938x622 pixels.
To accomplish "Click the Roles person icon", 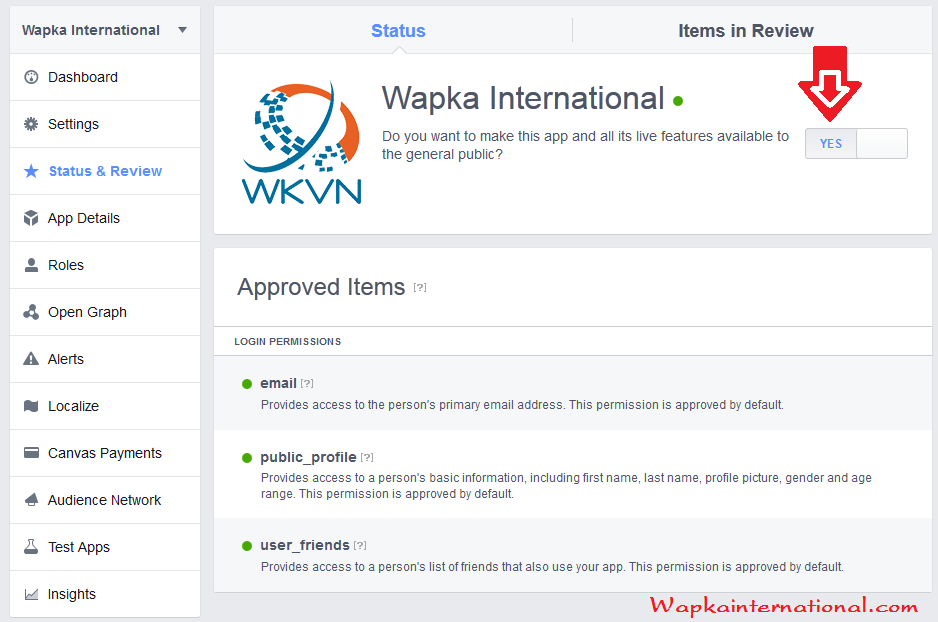I will [31, 265].
